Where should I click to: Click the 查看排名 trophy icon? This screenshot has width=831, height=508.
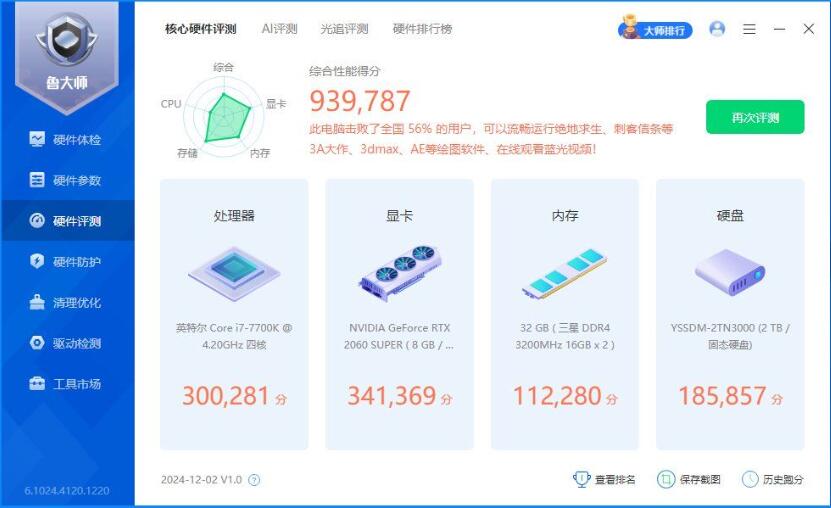coord(581,479)
